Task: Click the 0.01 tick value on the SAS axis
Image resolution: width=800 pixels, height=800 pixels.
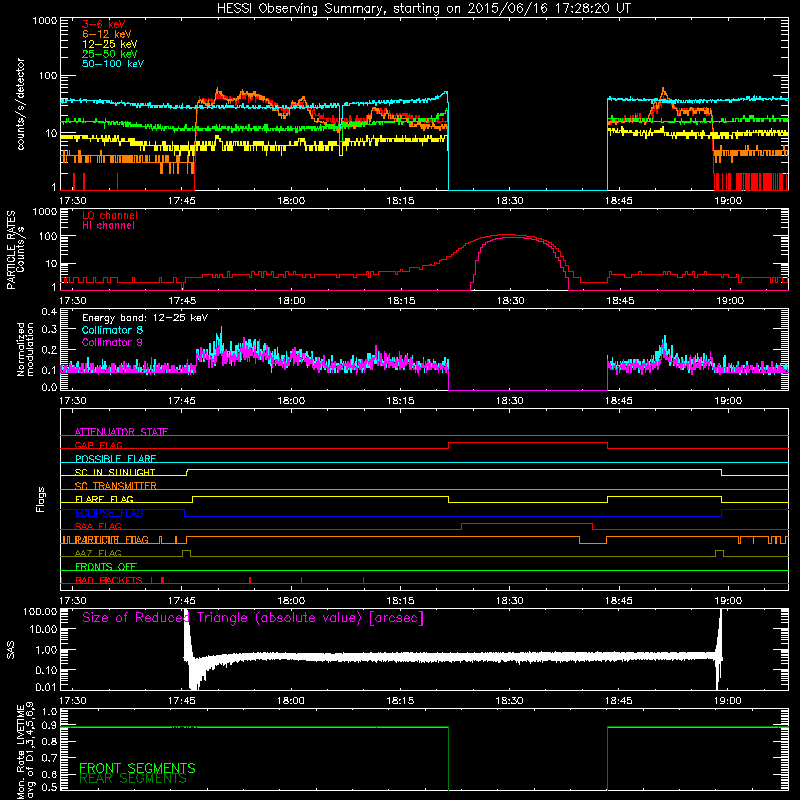Action: coord(46,687)
